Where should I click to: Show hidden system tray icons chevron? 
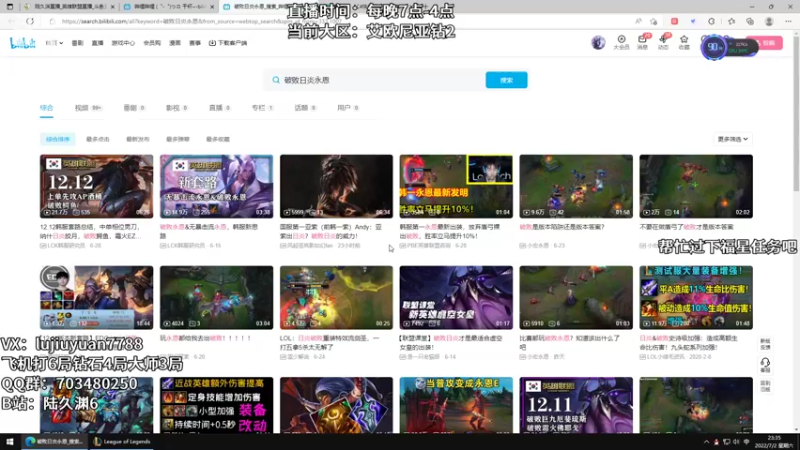pos(706,442)
